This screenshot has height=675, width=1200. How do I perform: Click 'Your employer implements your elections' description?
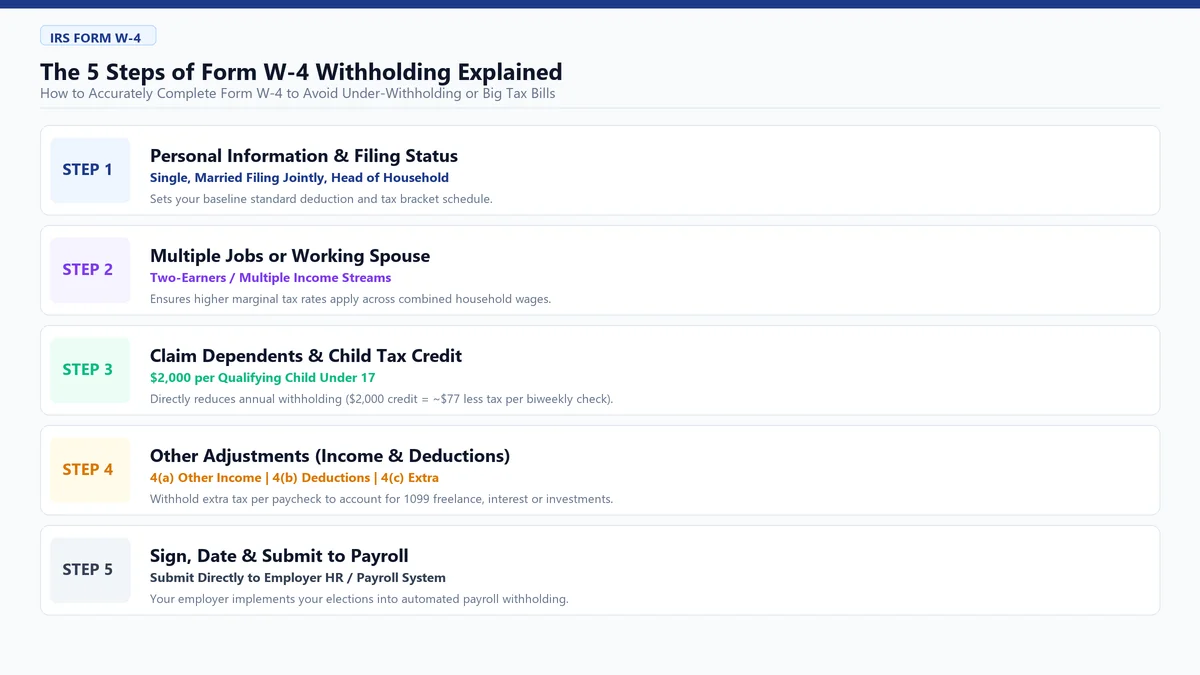click(359, 599)
